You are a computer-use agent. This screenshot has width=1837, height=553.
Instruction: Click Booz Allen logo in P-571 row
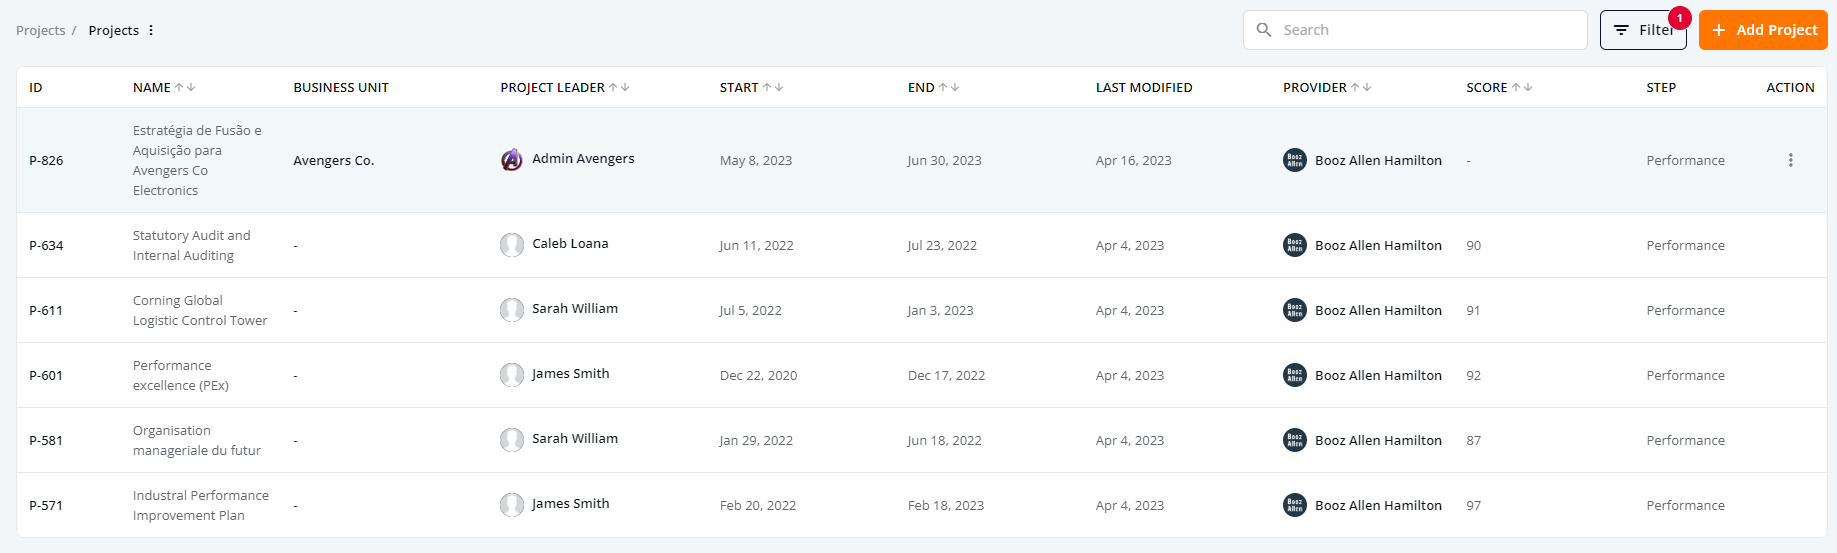(1295, 505)
